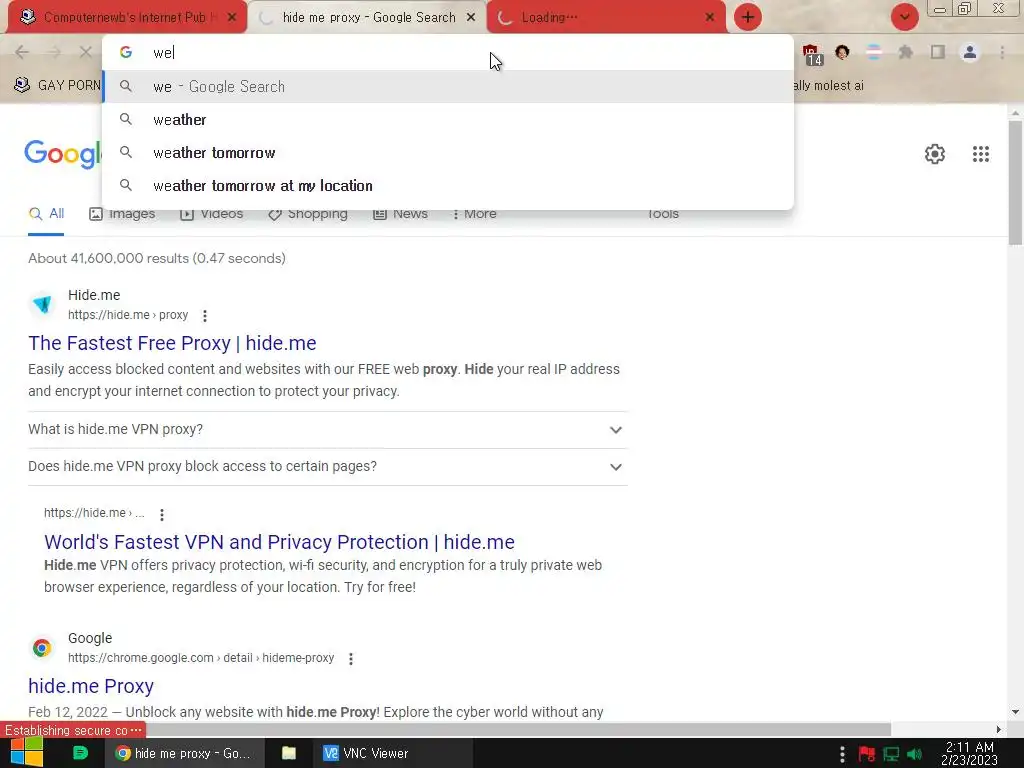Click the red flag tray icon
Image resolution: width=1024 pixels, height=768 pixels.
coord(867,754)
